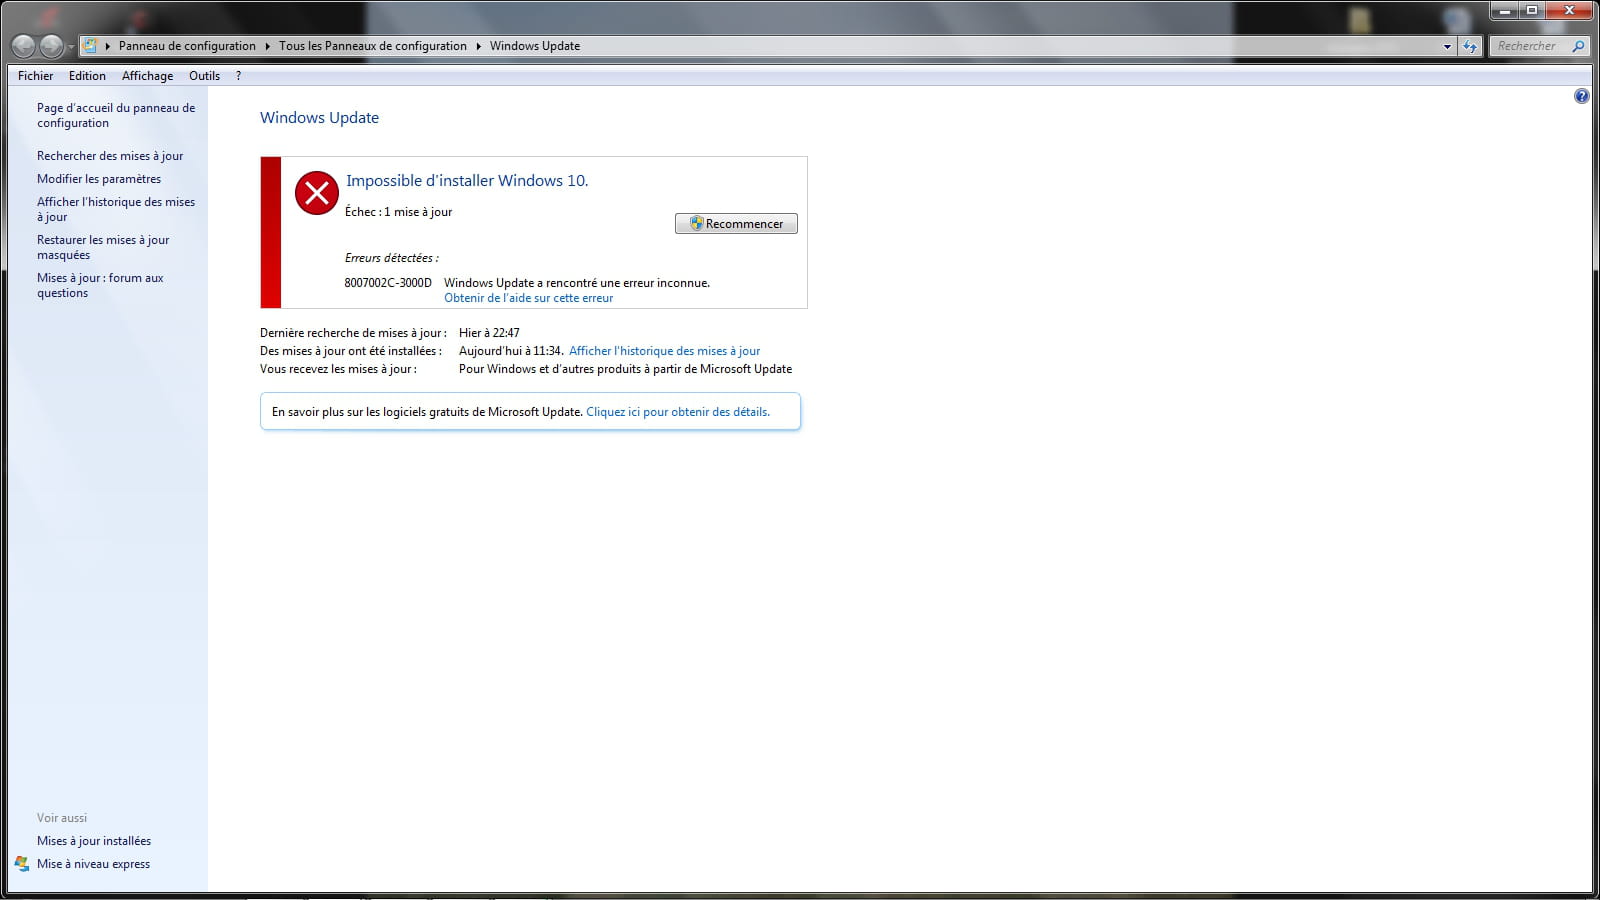Expand arrow after Panneau de configuration
Image resolution: width=1600 pixels, height=900 pixels.
(x=267, y=46)
